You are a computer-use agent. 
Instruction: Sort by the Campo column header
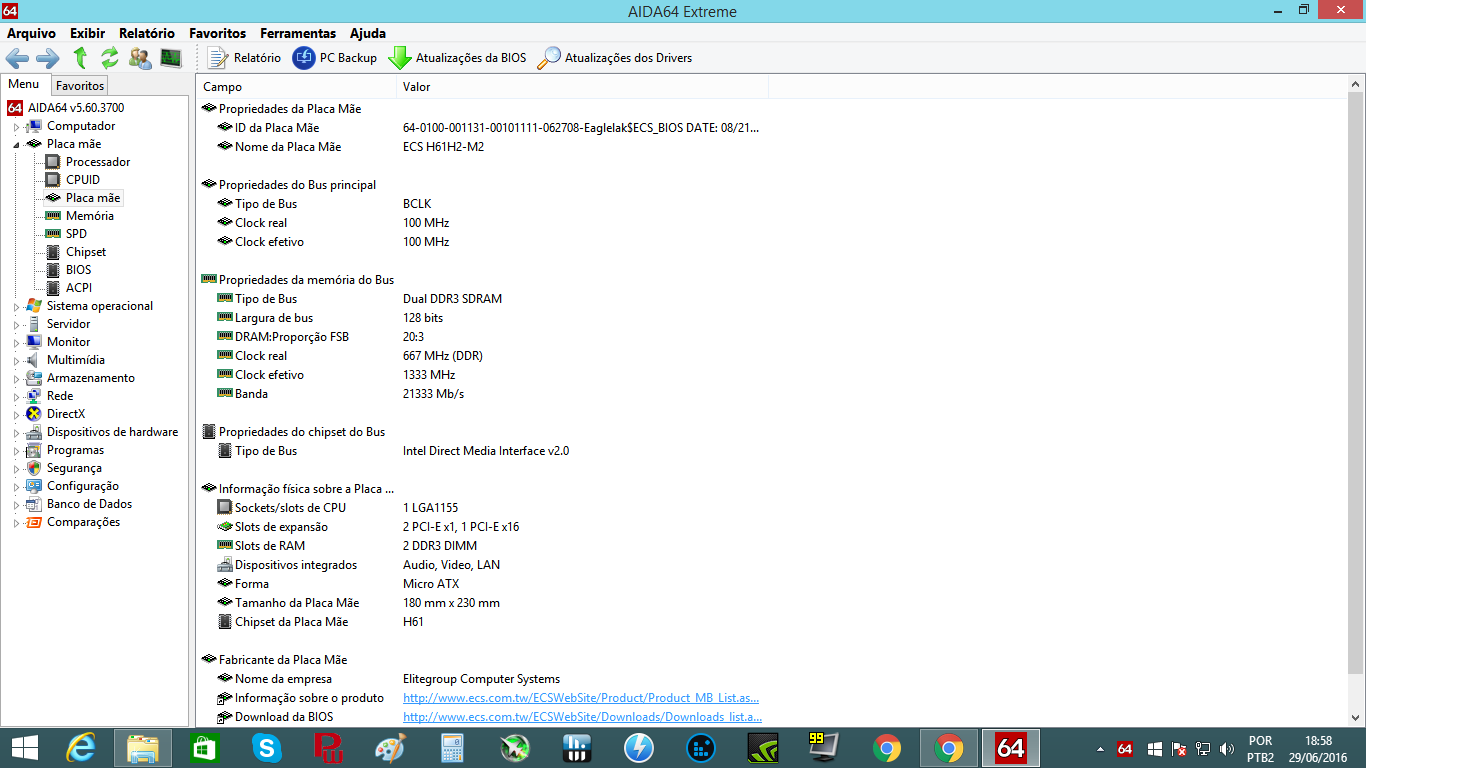(x=296, y=87)
